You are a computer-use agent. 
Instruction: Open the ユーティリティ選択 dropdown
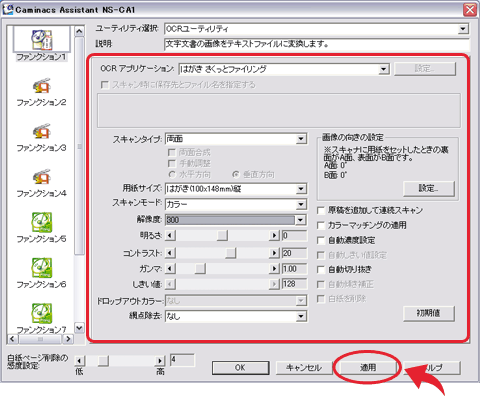[463, 29]
